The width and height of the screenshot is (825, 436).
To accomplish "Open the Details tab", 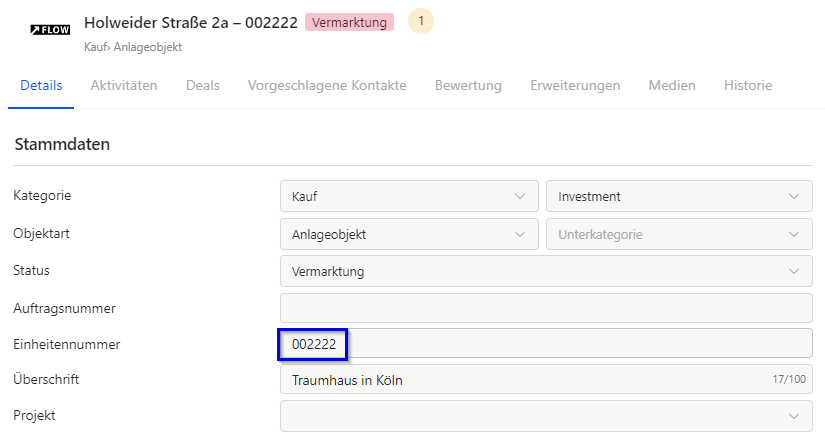I will [41, 86].
